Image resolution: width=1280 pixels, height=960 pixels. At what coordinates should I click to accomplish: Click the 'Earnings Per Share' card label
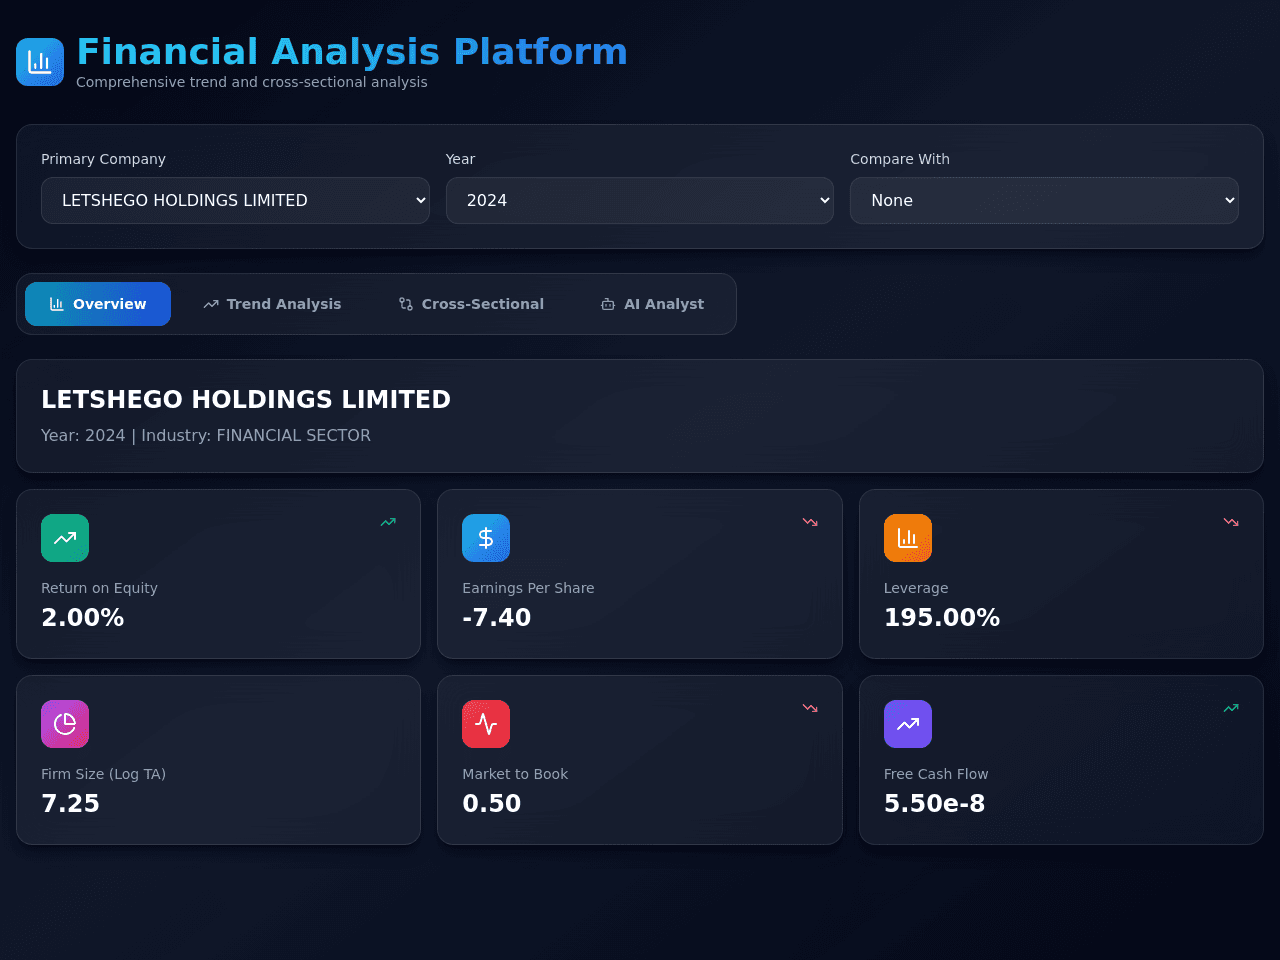point(528,588)
